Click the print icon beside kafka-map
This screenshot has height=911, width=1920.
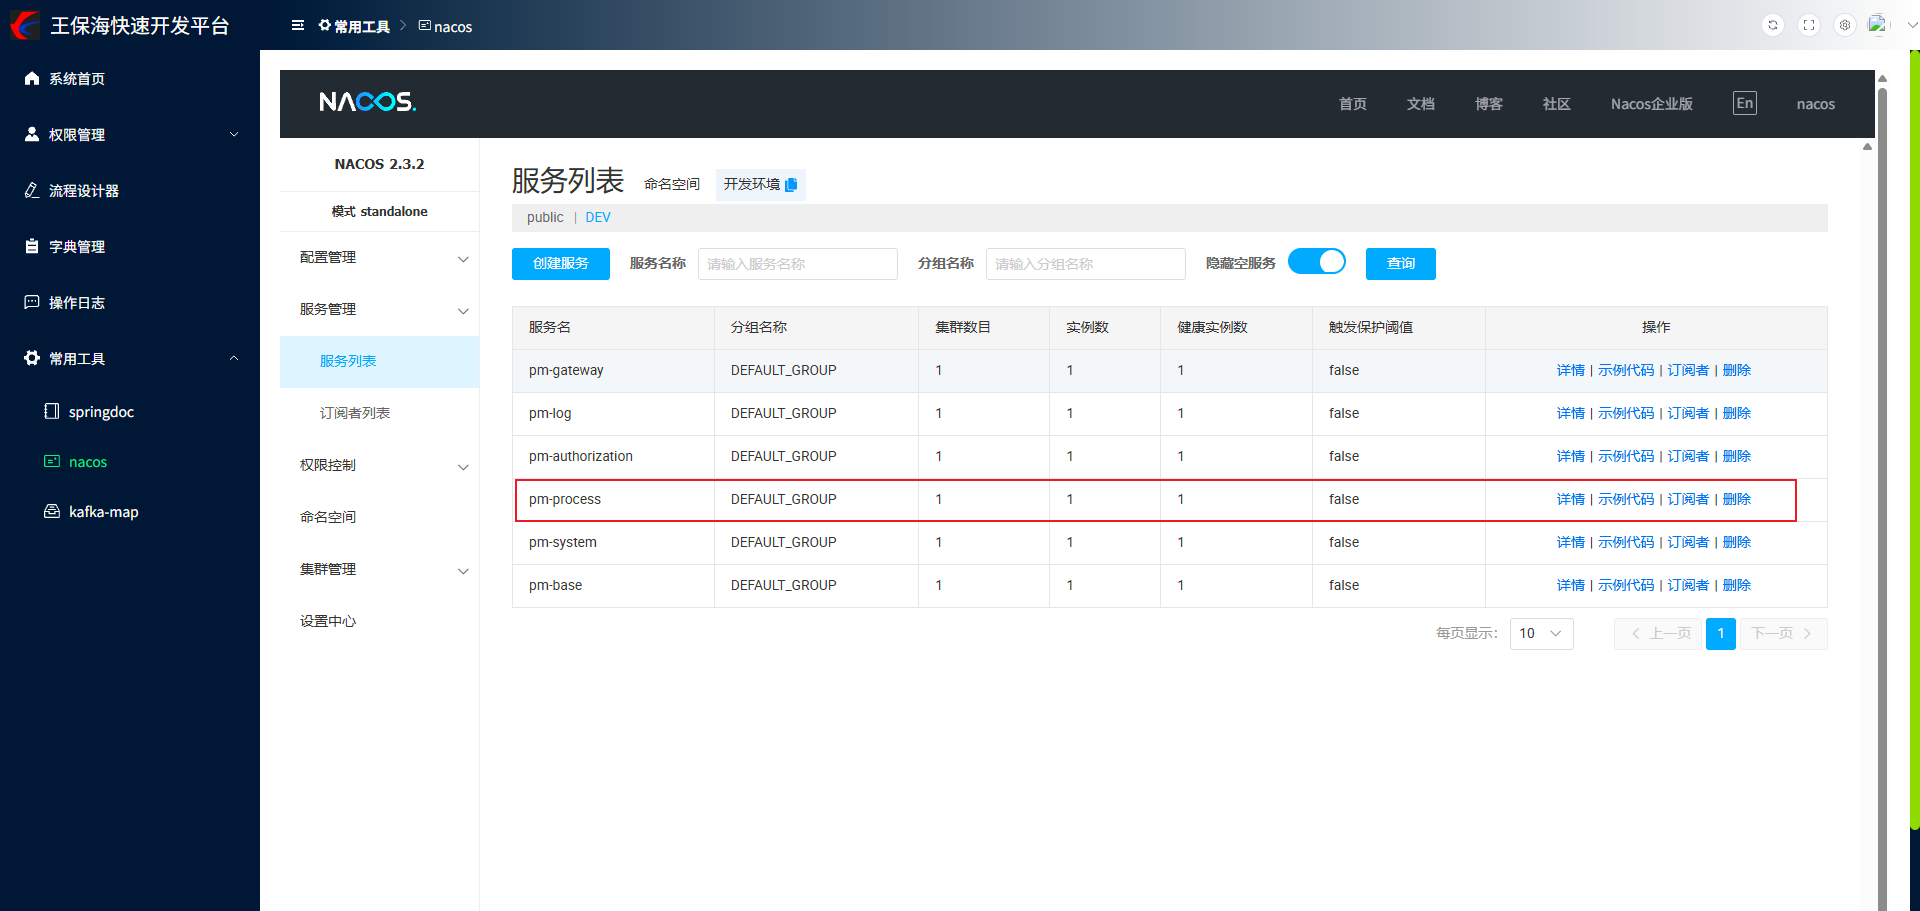click(52, 511)
